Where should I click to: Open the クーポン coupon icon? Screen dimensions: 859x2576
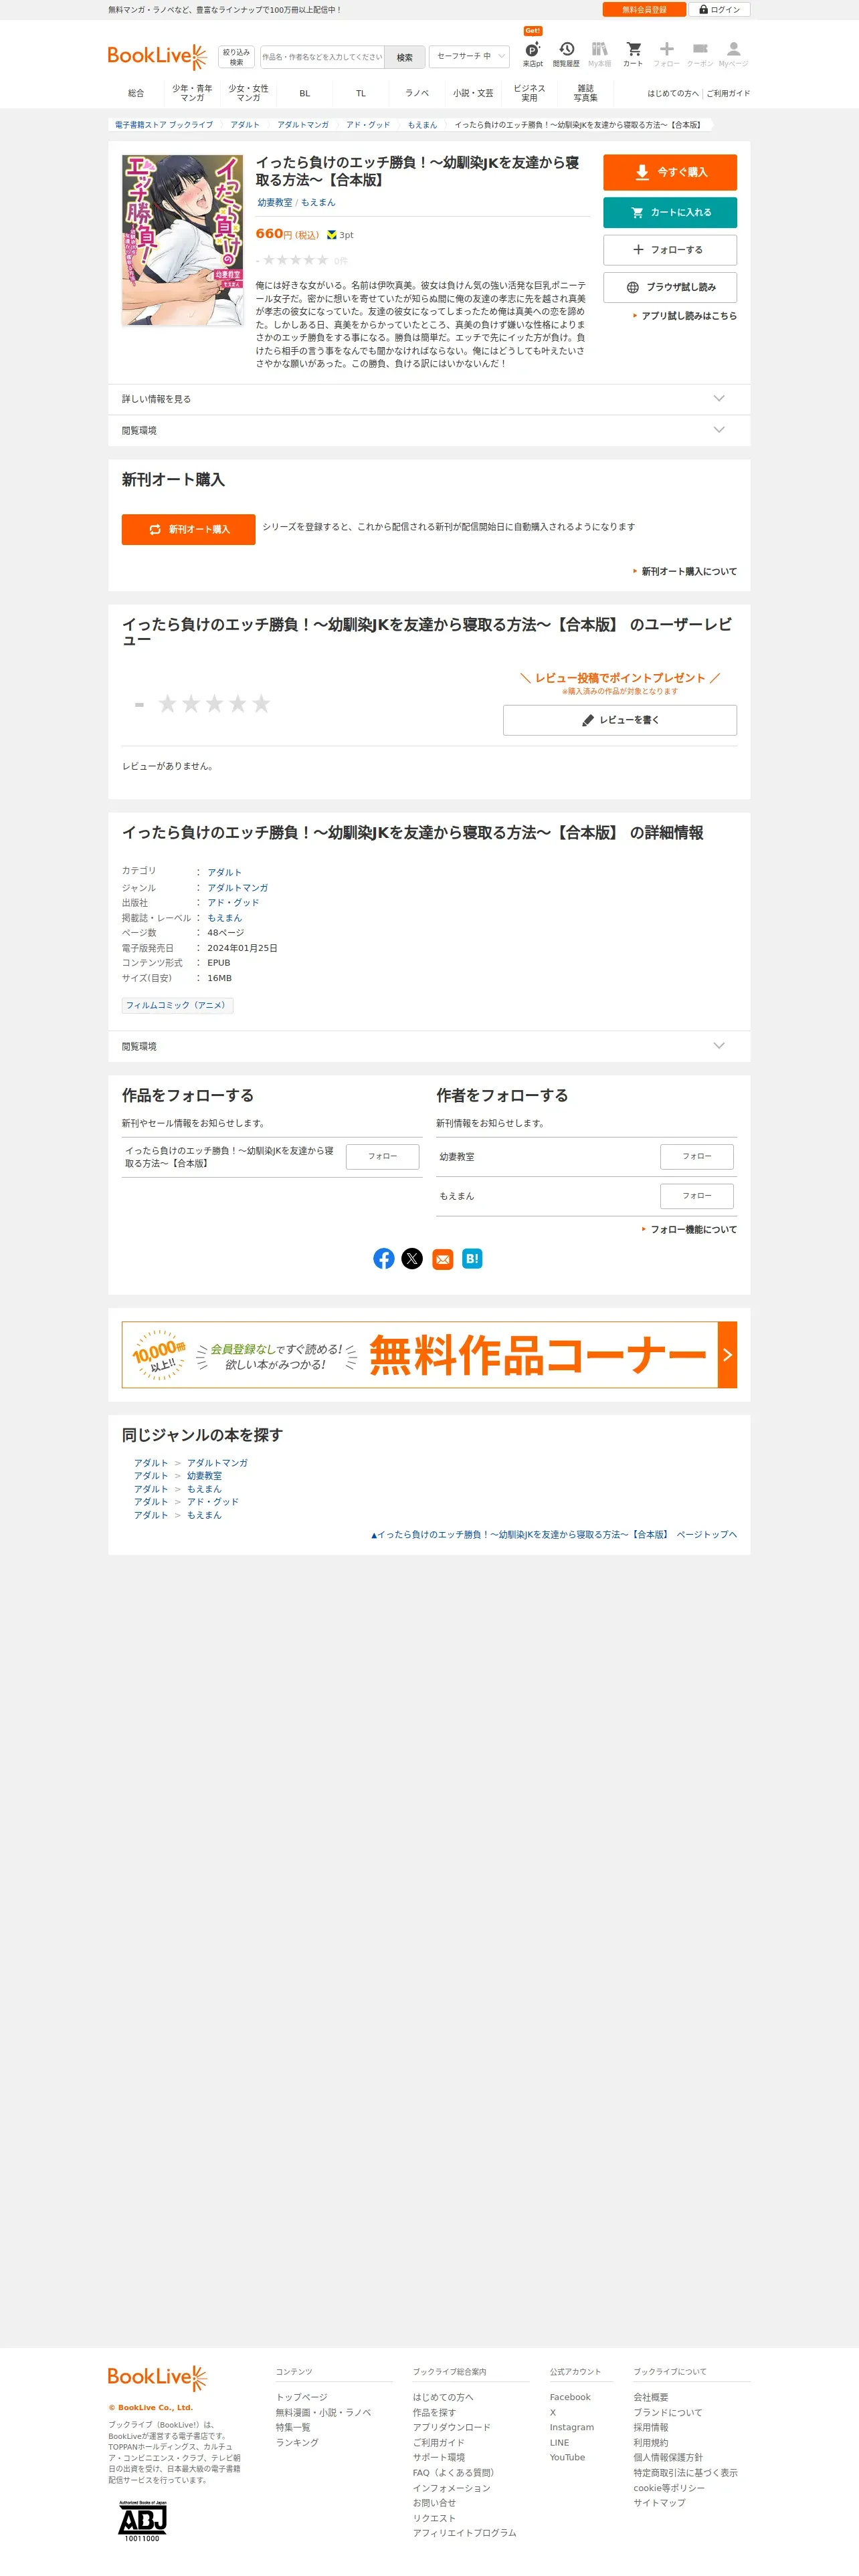coord(700,53)
